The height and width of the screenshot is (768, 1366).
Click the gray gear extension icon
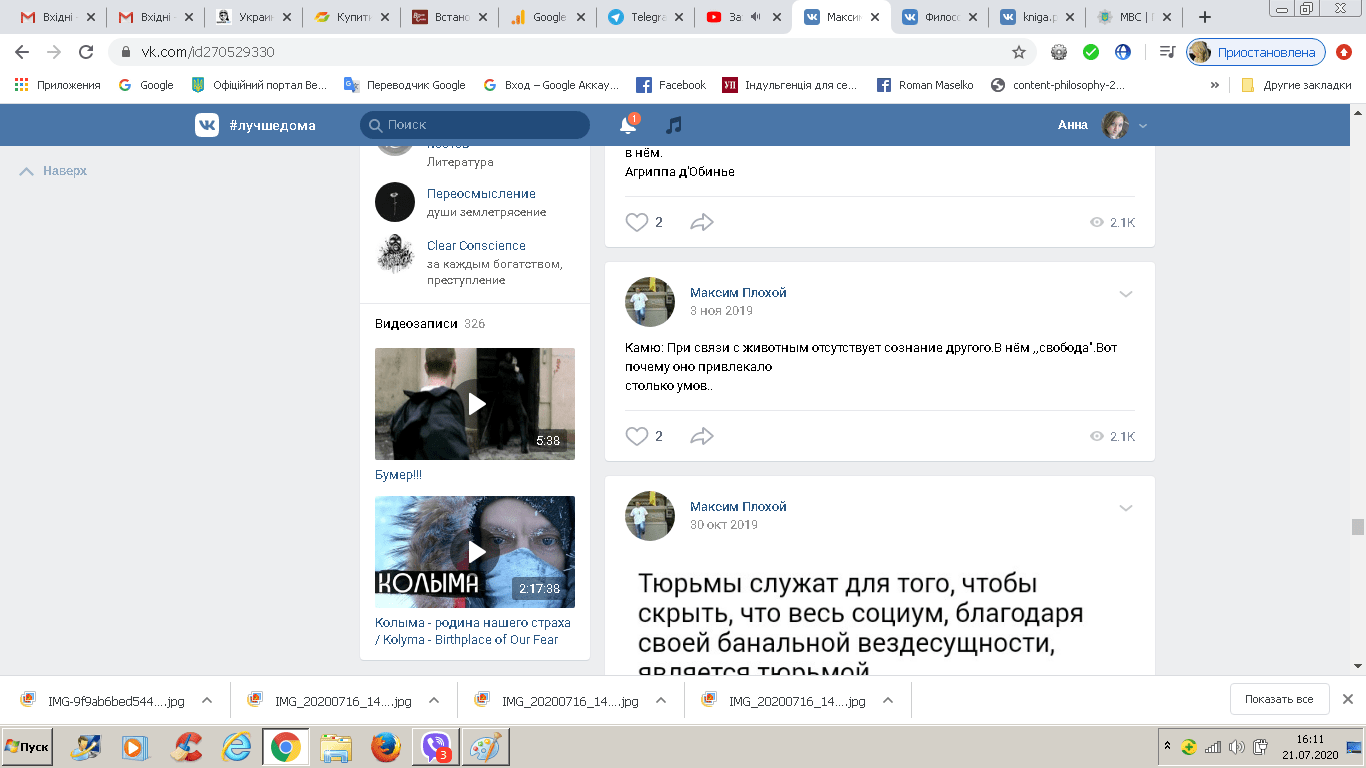tap(1059, 52)
